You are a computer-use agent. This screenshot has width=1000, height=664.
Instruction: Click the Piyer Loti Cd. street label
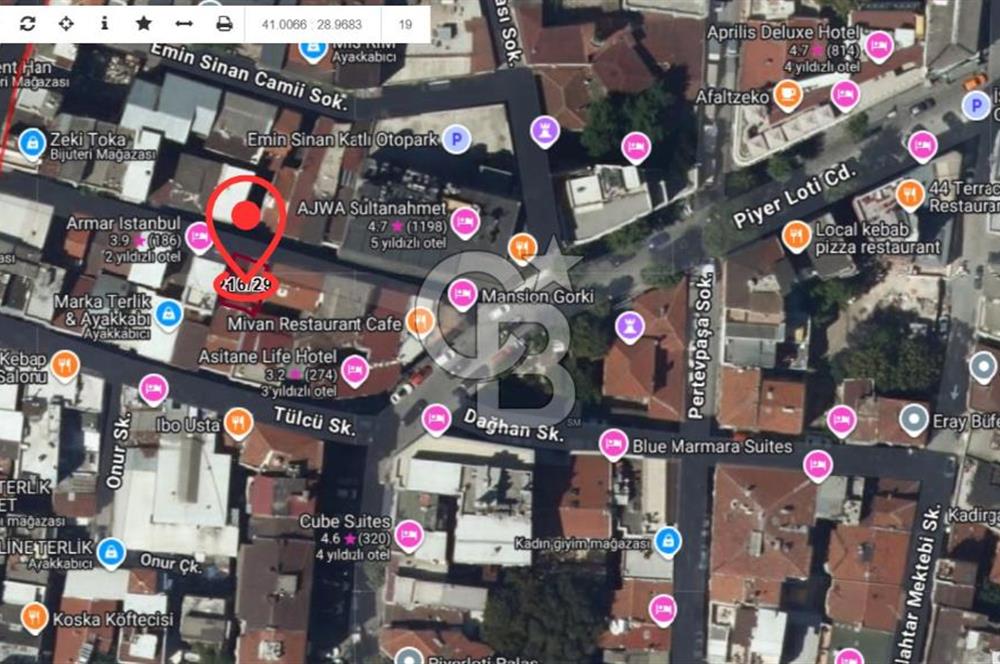coord(793,195)
